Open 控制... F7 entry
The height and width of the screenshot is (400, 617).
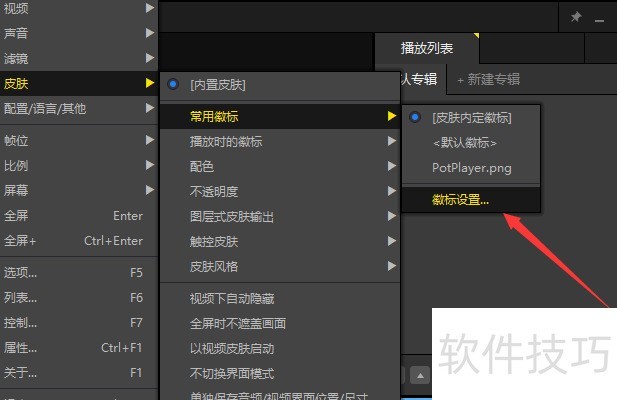click(79, 323)
